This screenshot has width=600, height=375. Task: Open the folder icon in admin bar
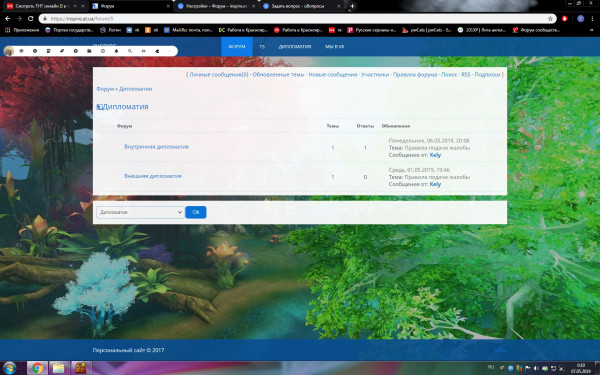point(89,51)
